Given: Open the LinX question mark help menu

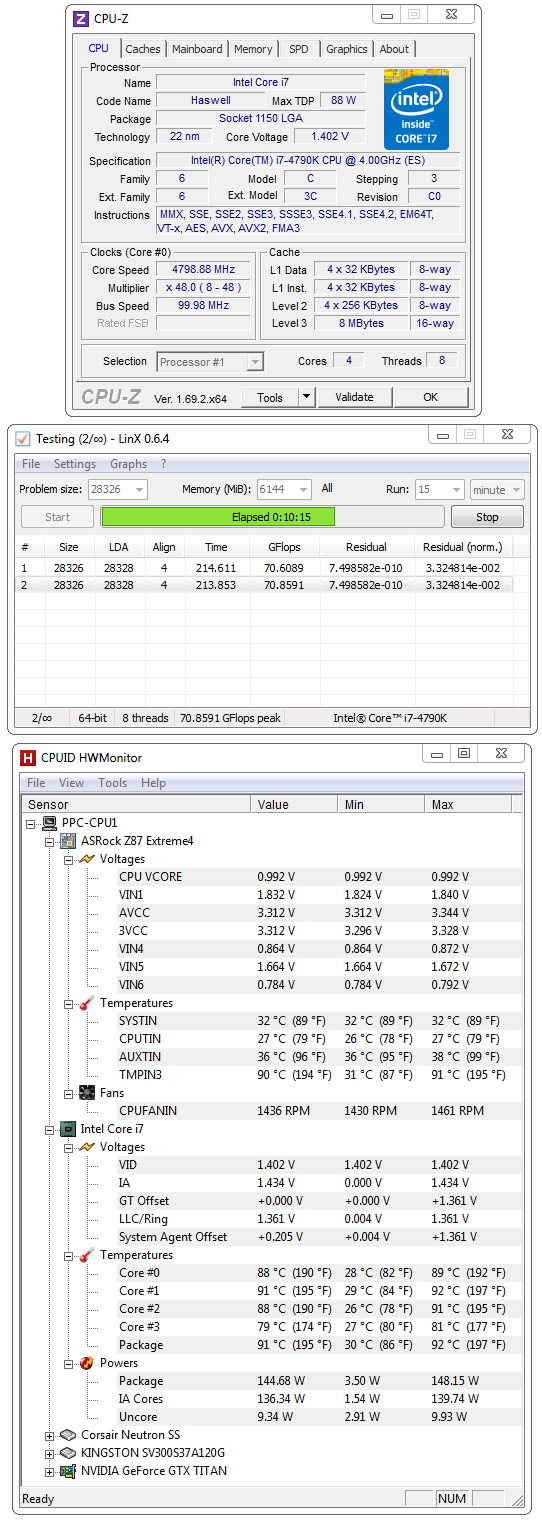Looking at the screenshot, I should coord(163,464).
